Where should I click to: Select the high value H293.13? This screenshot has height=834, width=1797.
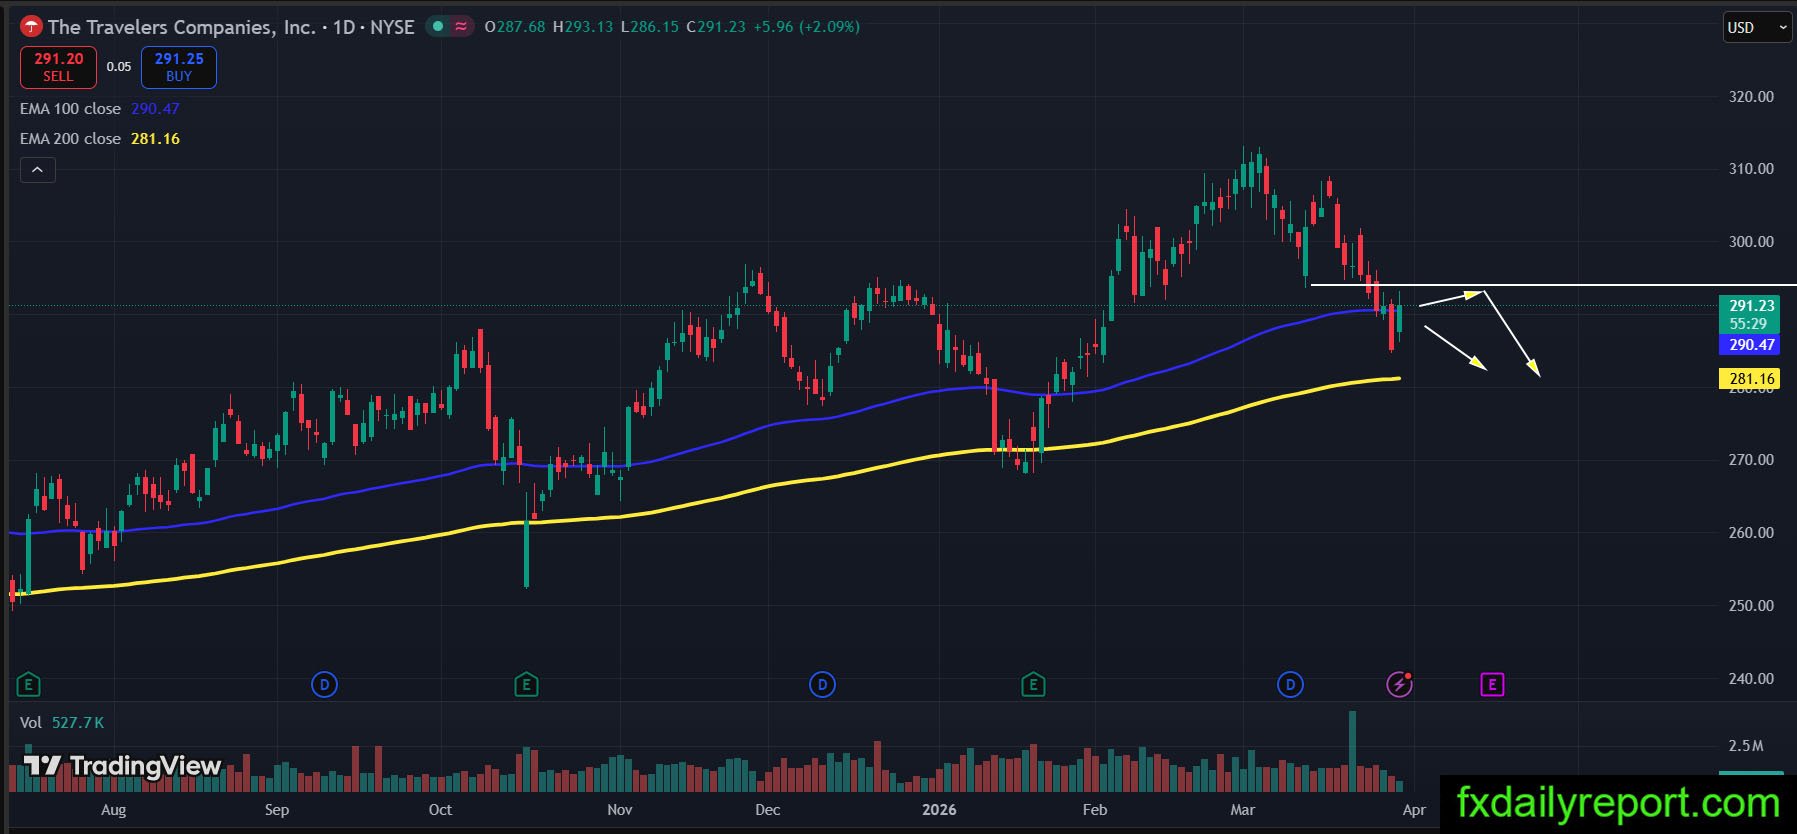pyautogui.click(x=583, y=27)
